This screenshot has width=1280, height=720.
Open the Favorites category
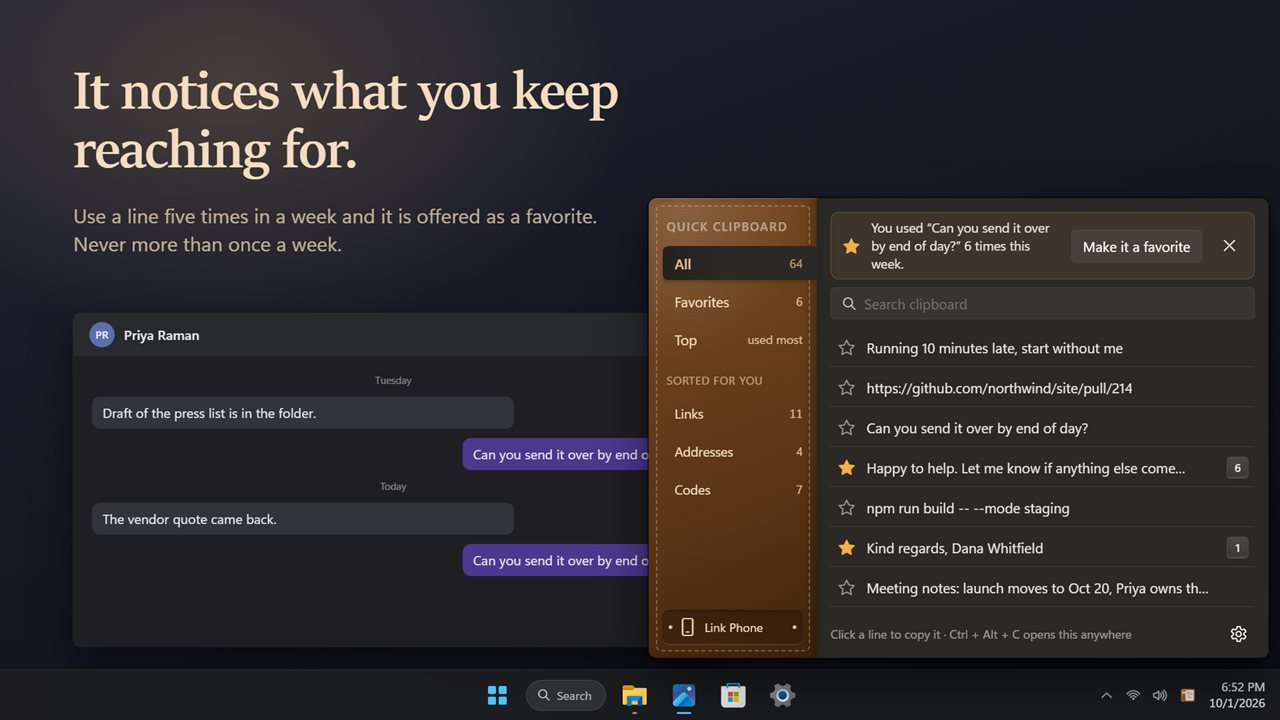tap(738, 302)
